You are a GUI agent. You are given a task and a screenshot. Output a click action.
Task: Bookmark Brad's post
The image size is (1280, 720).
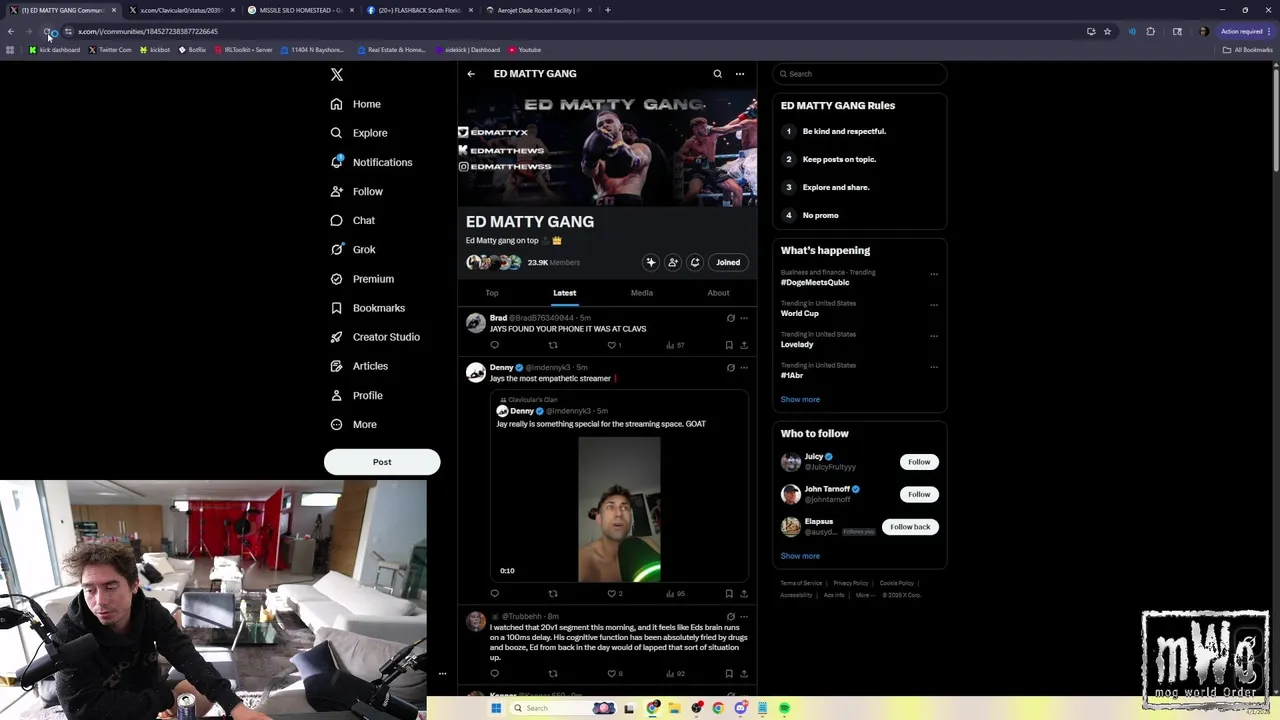(x=729, y=345)
